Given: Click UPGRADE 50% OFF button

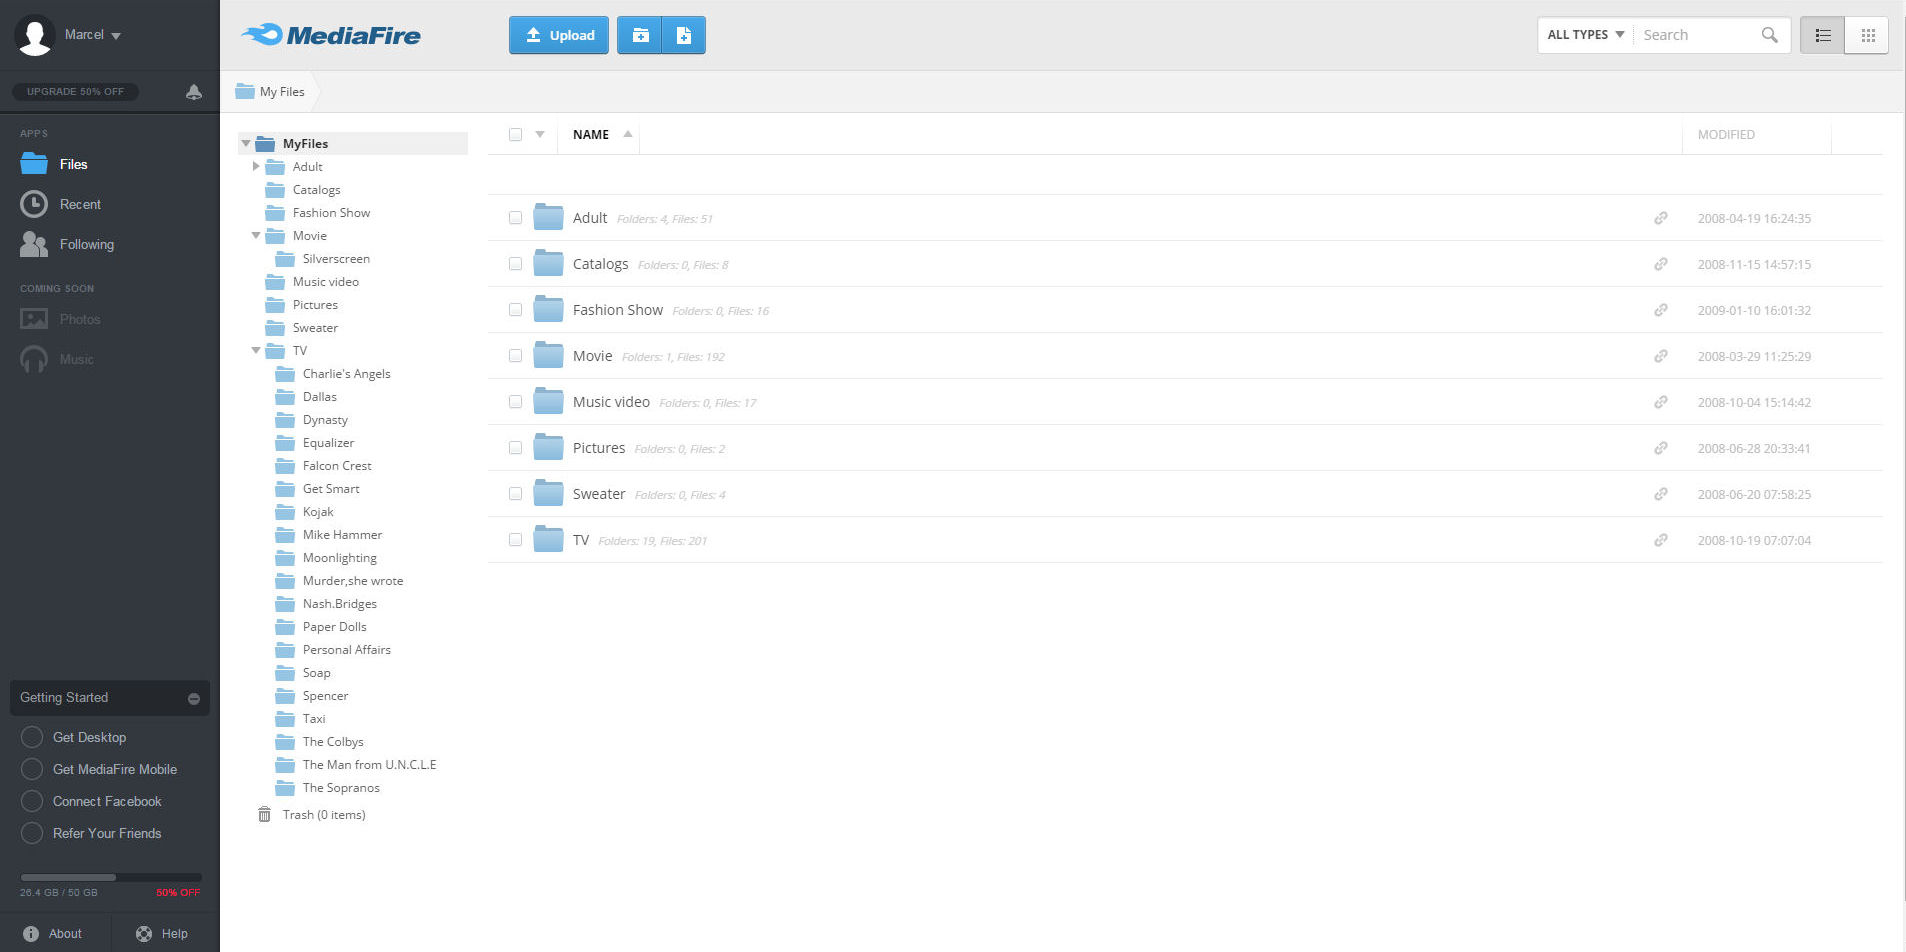Looking at the screenshot, I should [x=76, y=92].
